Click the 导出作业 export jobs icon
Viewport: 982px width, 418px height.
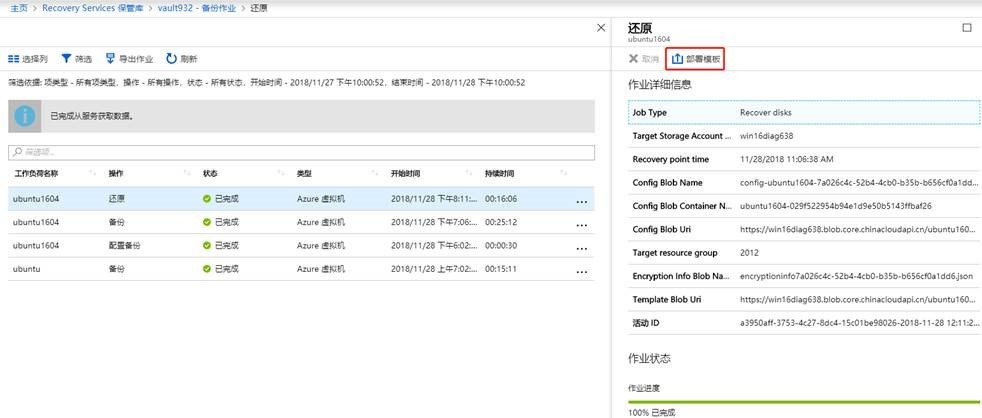pos(110,59)
